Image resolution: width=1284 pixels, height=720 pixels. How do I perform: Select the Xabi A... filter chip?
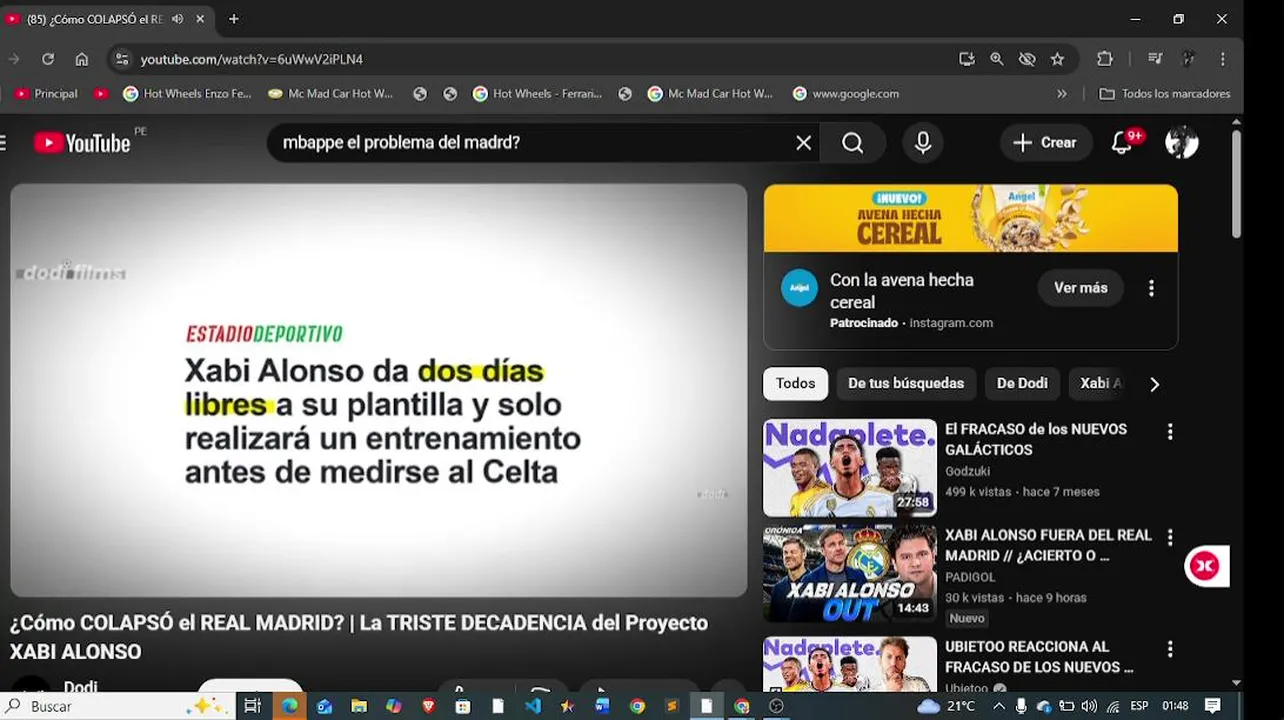(1100, 384)
